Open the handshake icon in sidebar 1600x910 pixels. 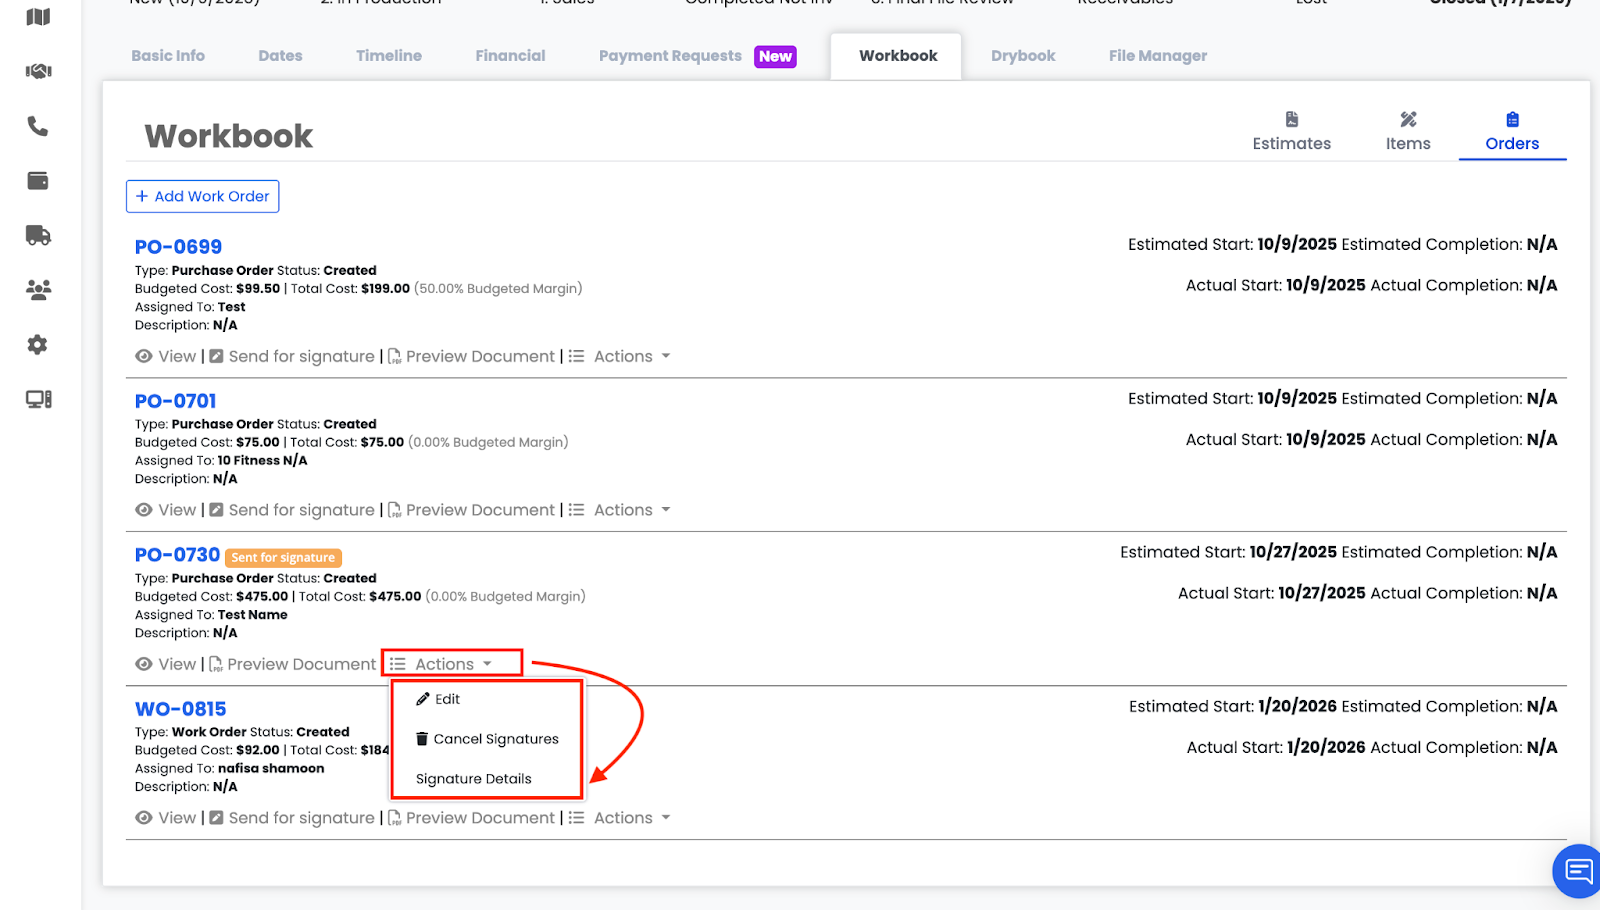[38, 71]
